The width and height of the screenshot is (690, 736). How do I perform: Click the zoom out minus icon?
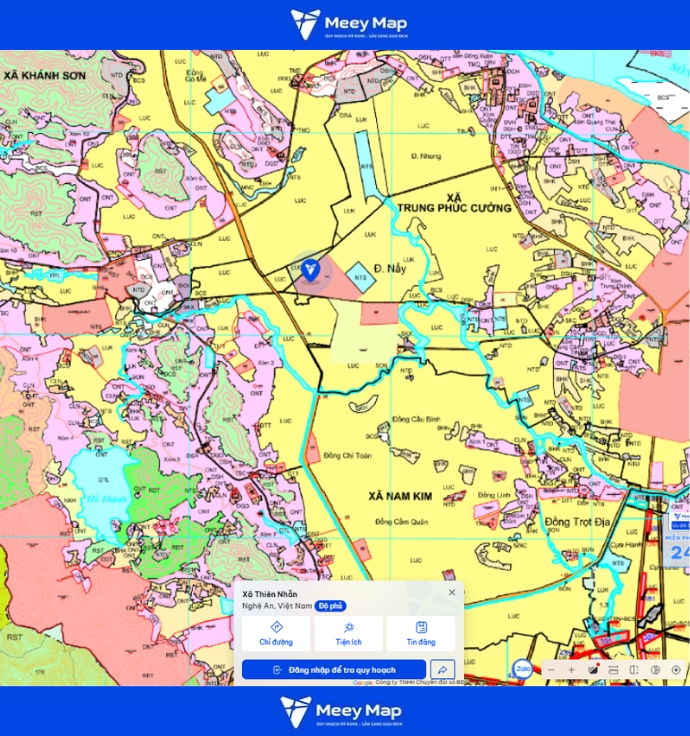pos(551,670)
